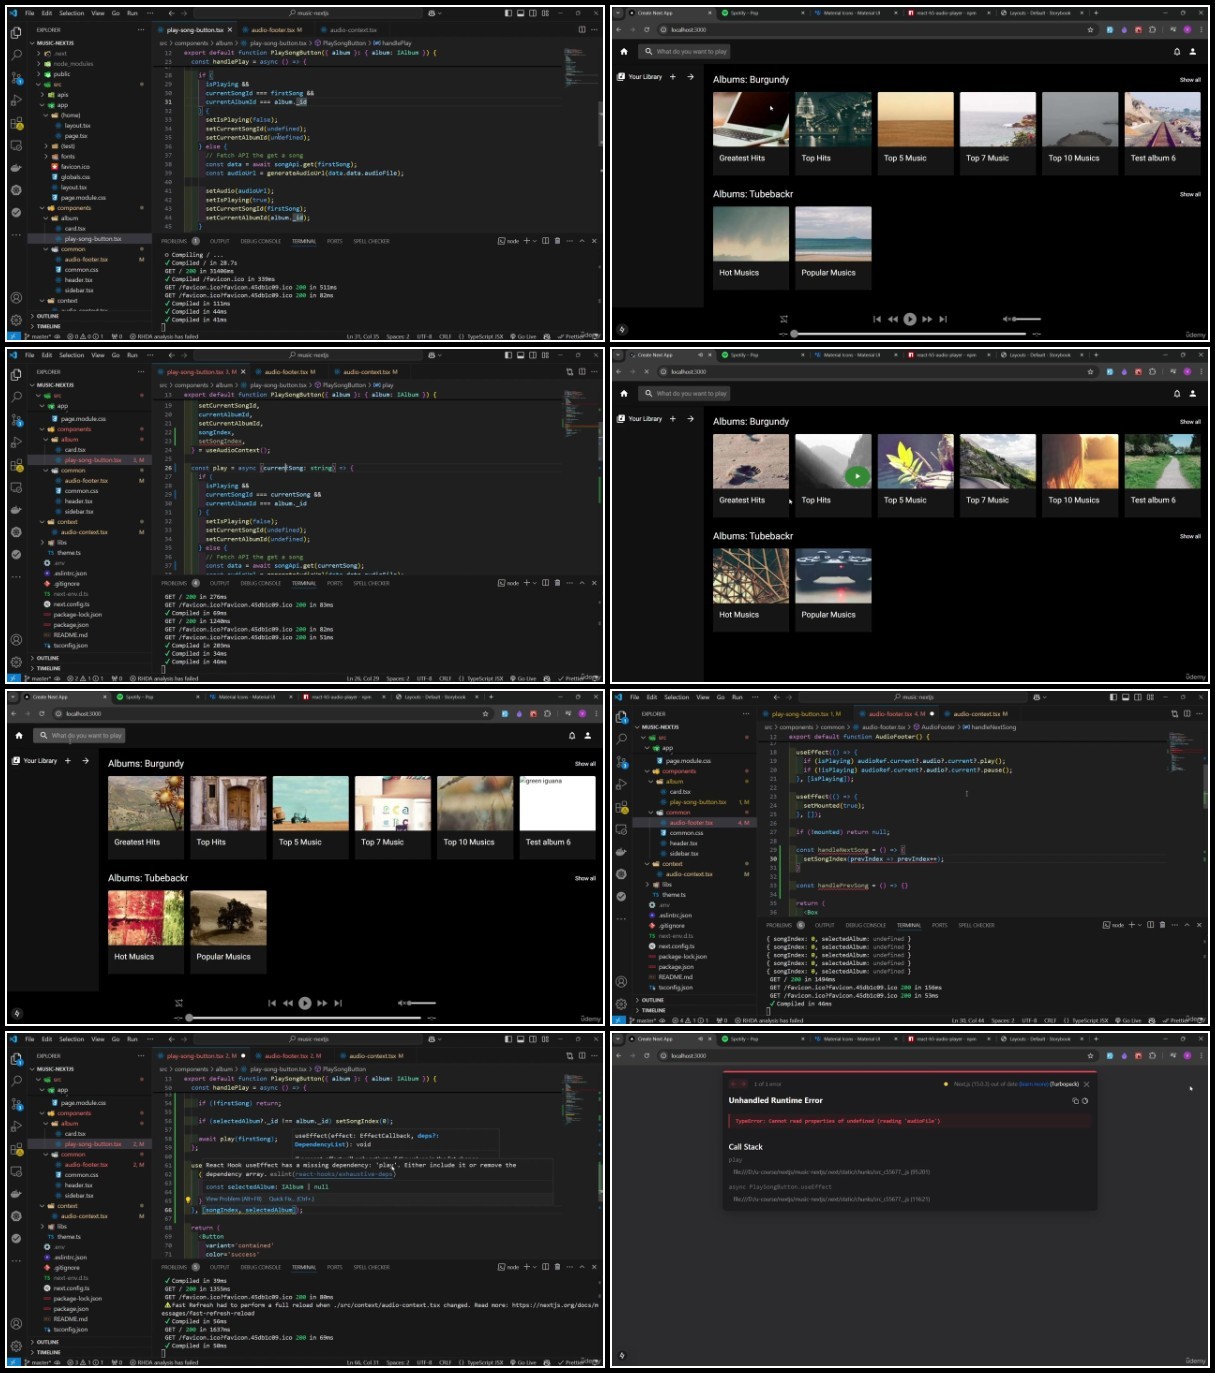Click volume slider in green-iguana browser player
This screenshot has width=1215, height=1373.
pyautogui.click(x=421, y=1003)
